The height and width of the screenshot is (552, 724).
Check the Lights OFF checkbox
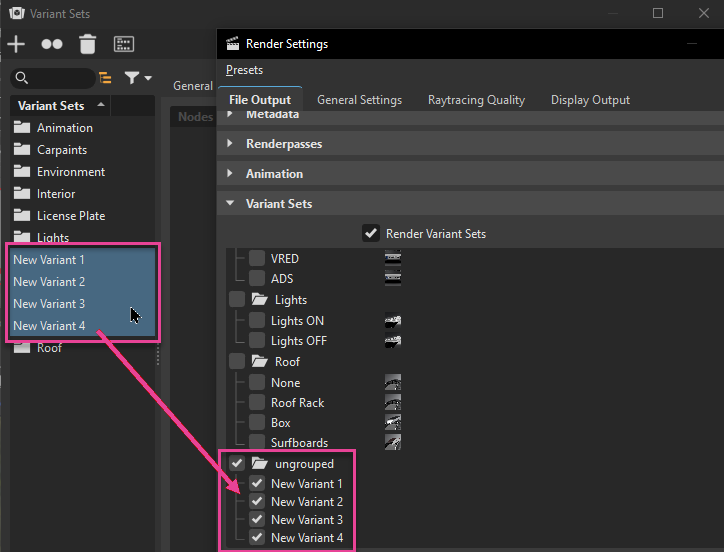[x=257, y=340]
